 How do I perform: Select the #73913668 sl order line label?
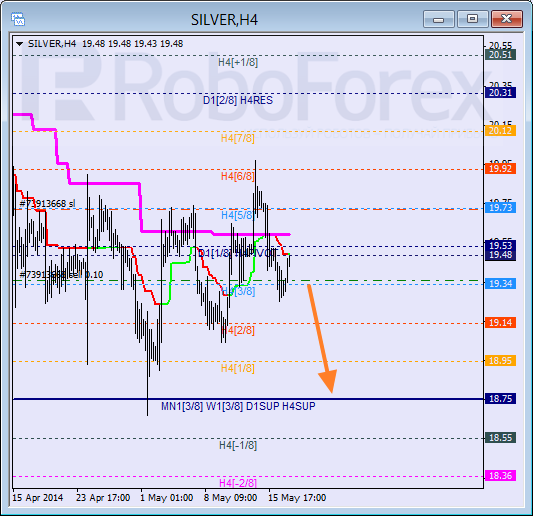[x=48, y=204]
